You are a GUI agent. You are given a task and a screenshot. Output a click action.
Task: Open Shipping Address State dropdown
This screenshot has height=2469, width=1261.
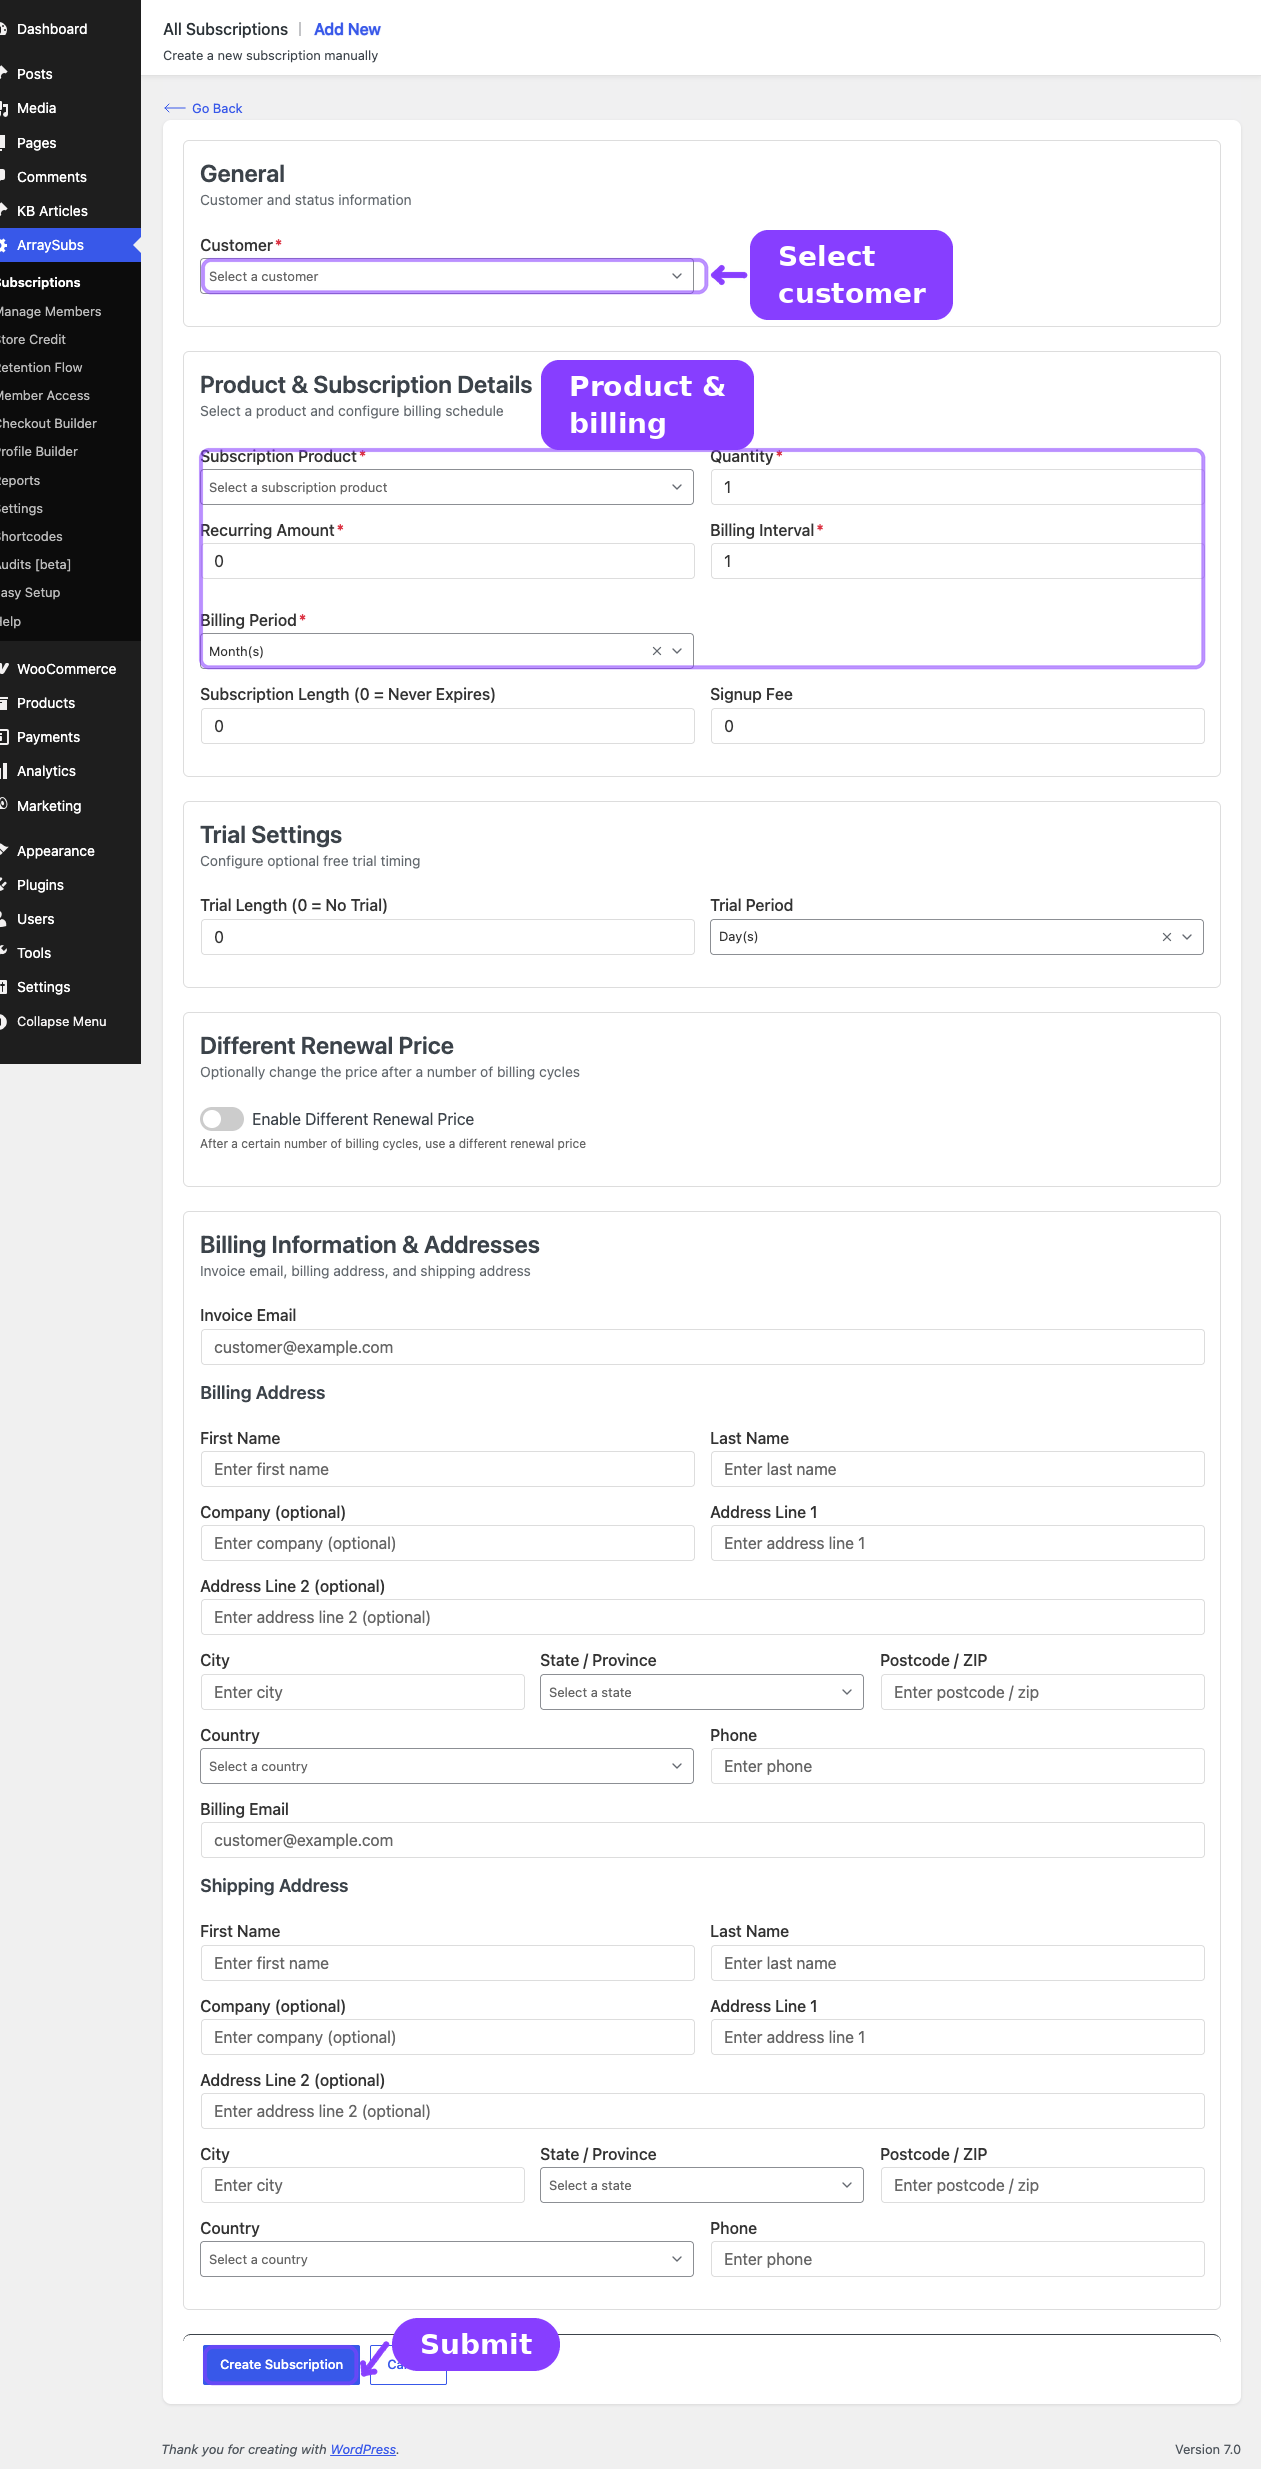[x=702, y=2185]
